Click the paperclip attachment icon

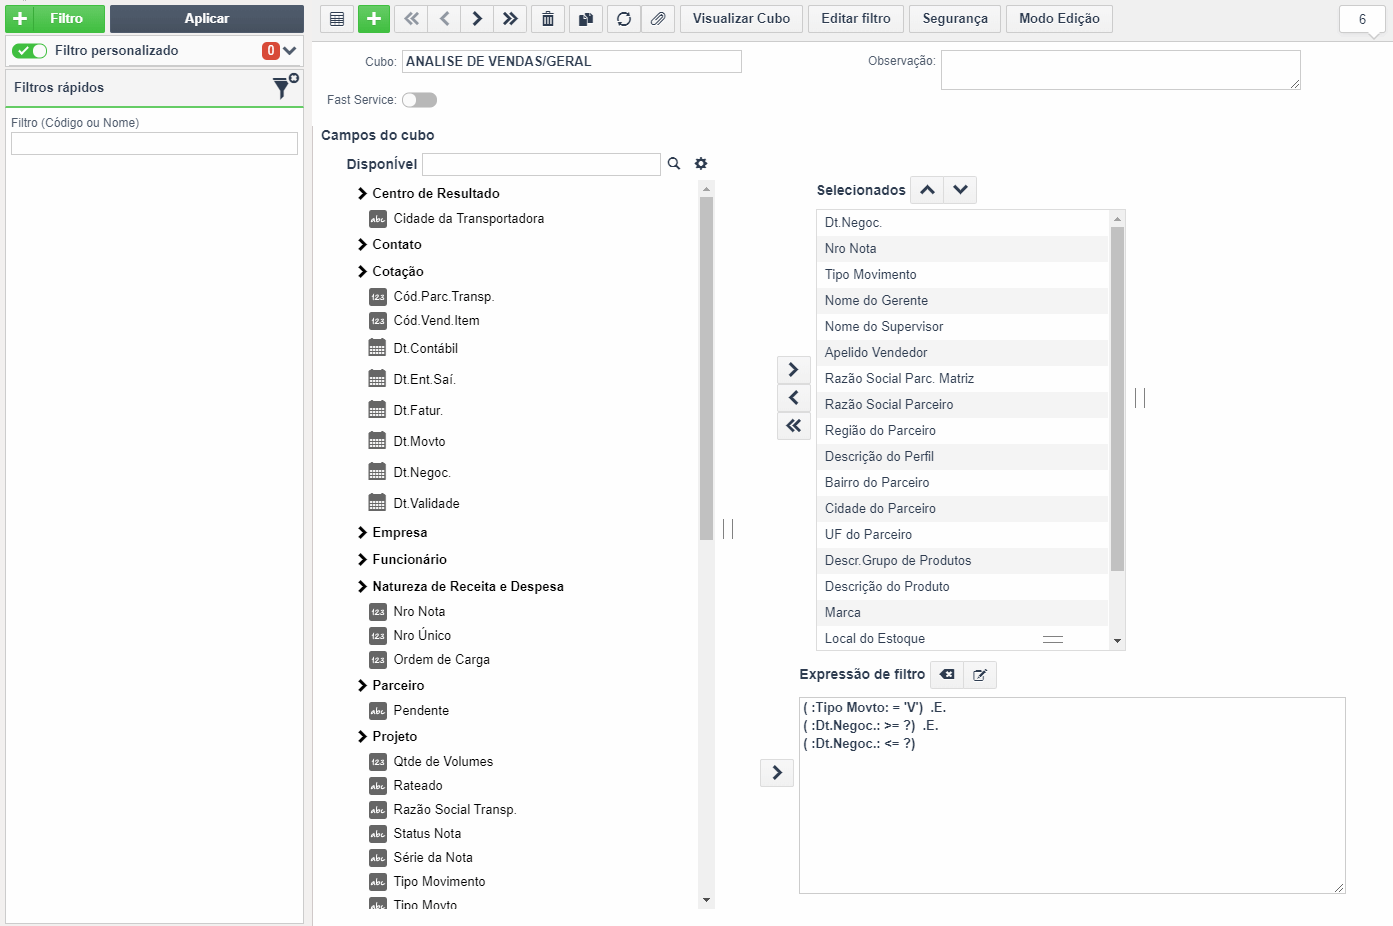[658, 19]
